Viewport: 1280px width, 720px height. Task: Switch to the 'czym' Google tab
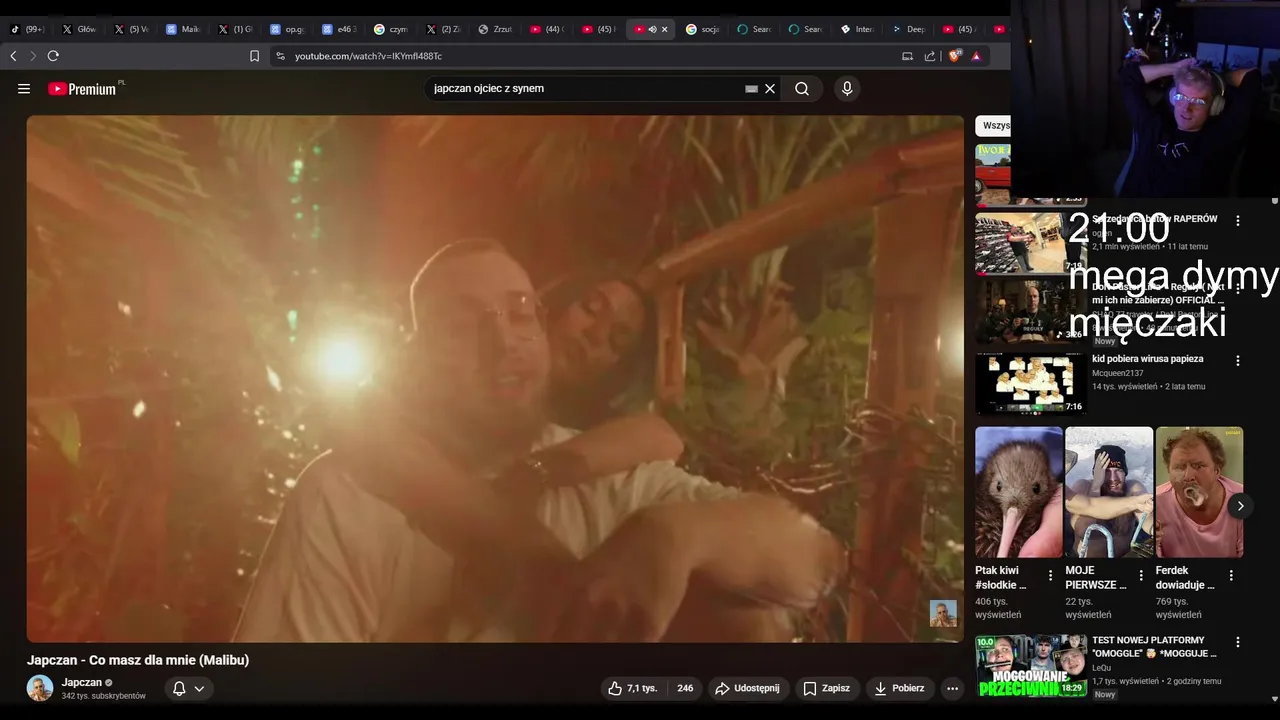pyautogui.click(x=391, y=29)
